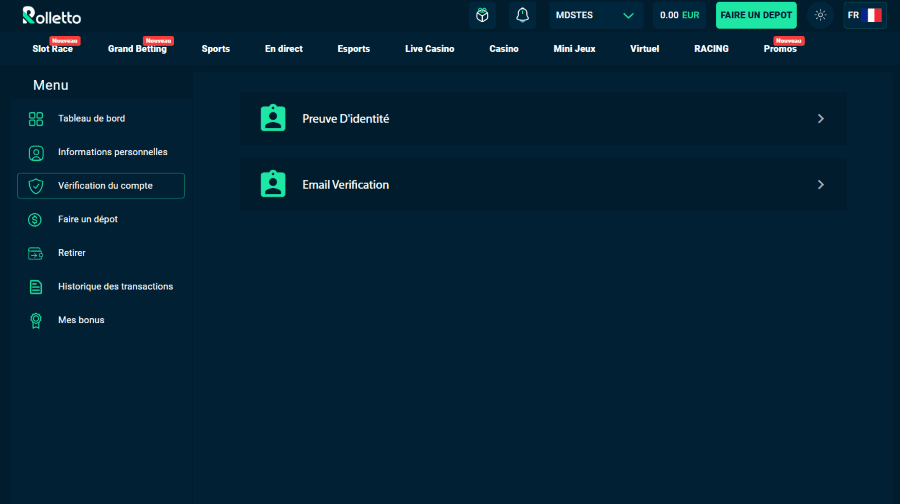Click the Mes bonus medal icon
This screenshot has width=900, height=504.
coord(36,320)
